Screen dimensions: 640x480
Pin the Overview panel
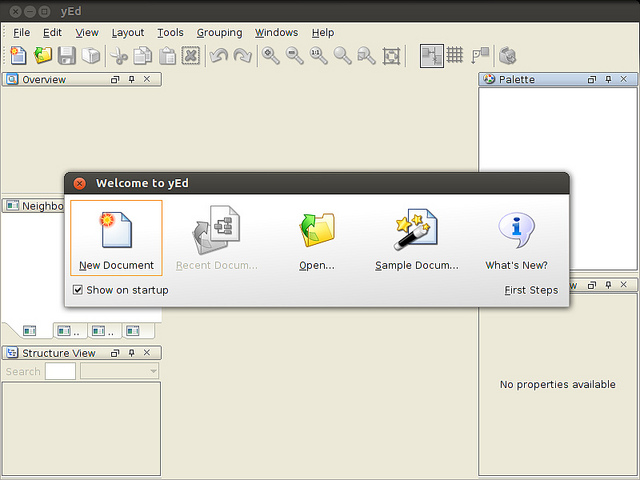(131, 79)
